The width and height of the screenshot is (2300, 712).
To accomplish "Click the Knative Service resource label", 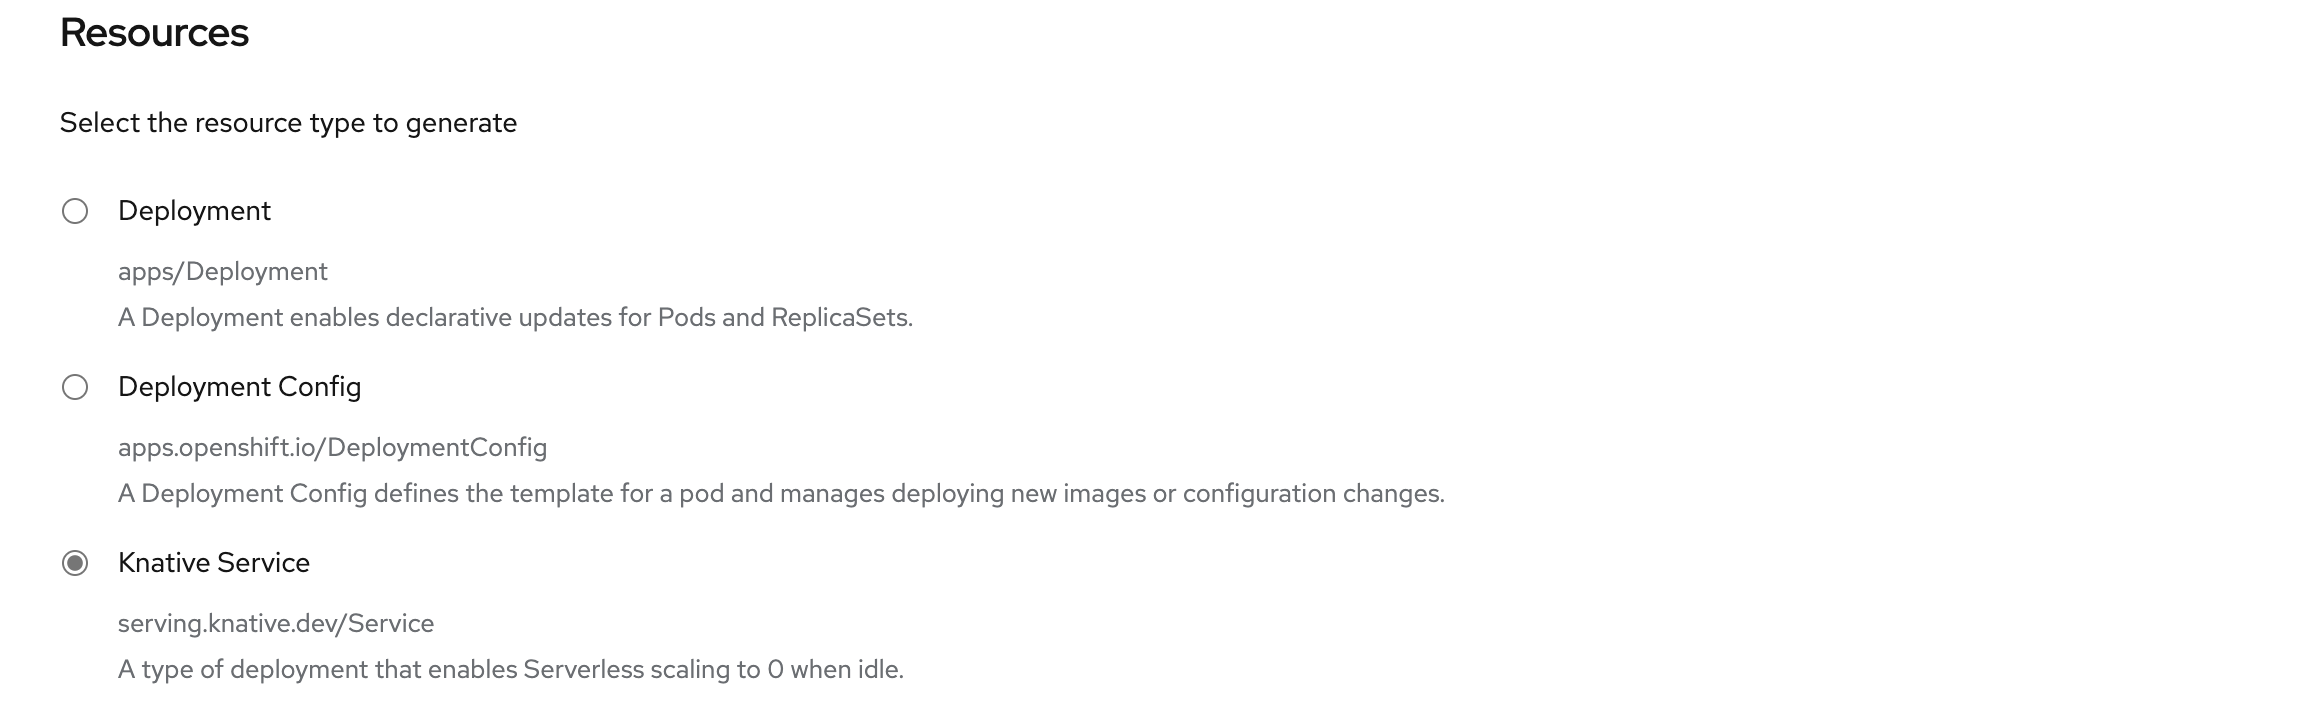I will (x=214, y=564).
